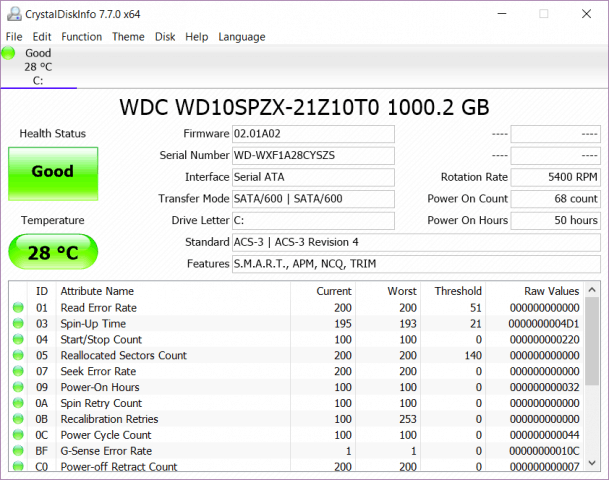Click the status icon for Start/Stop Count
Image resolution: width=609 pixels, height=480 pixels.
pyautogui.click(x=18, y=339)
